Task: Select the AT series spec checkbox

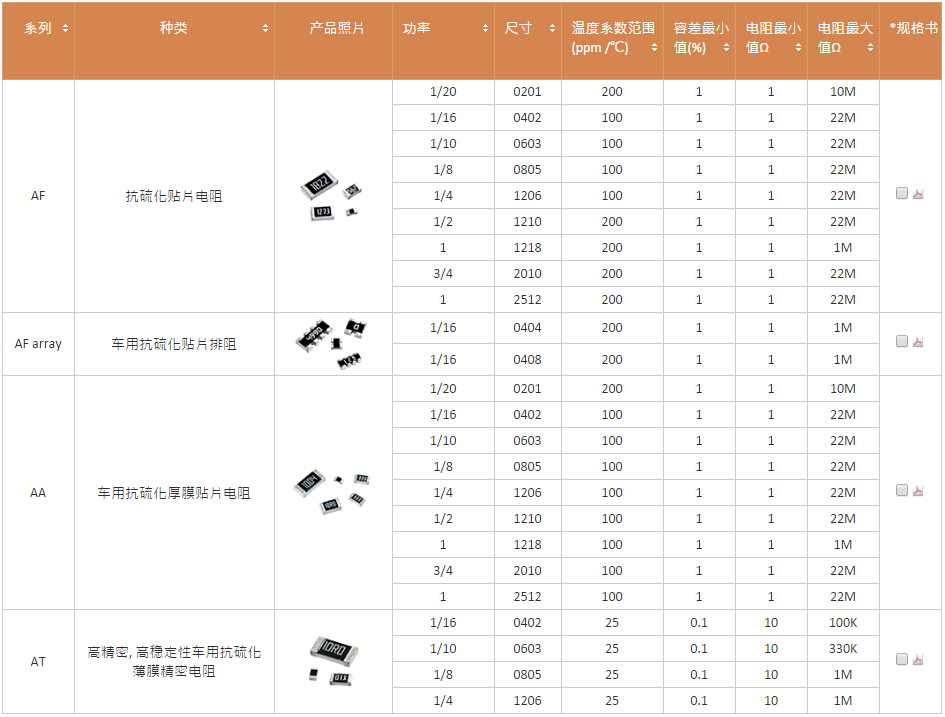Action: (902, 659)
